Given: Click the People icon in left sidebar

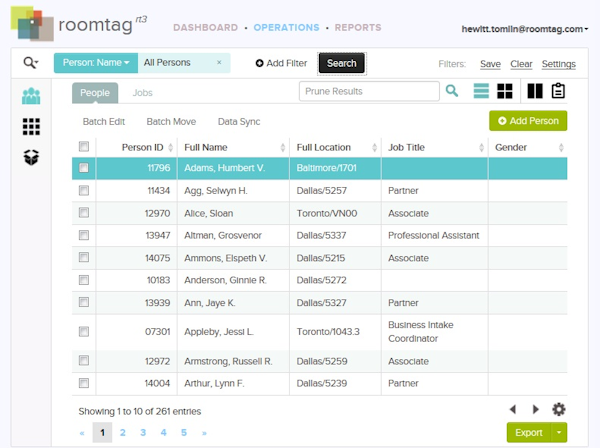Looking at the screenshot, I should pos(31,97).
